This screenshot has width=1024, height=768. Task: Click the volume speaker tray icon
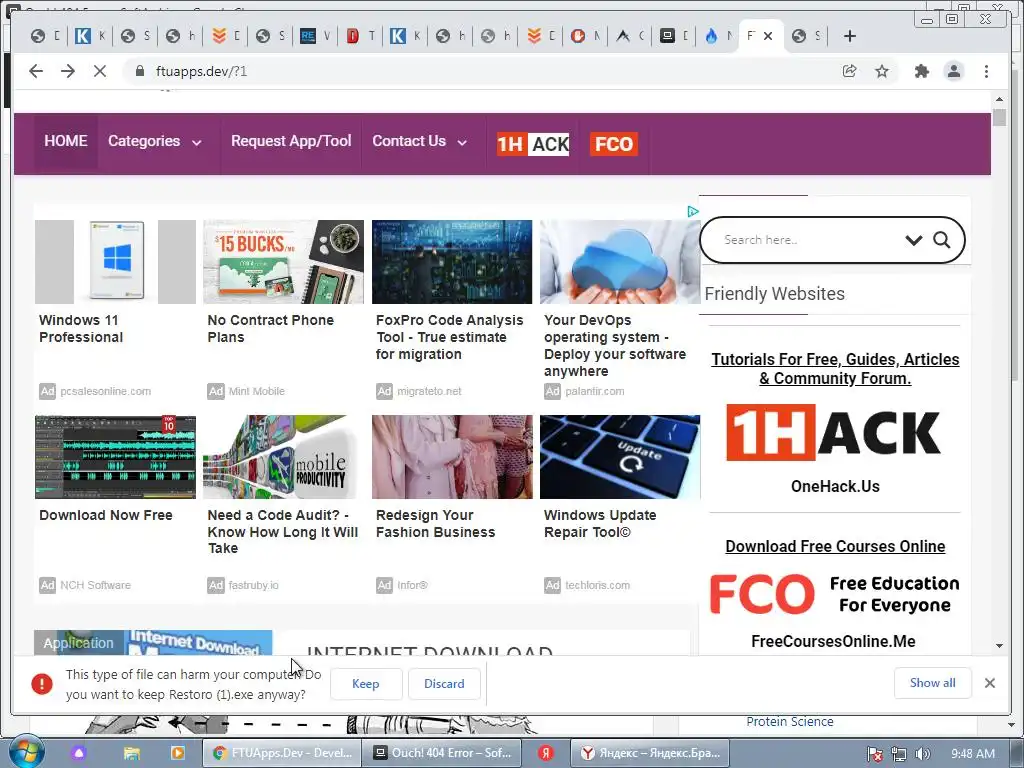point(922,754)
